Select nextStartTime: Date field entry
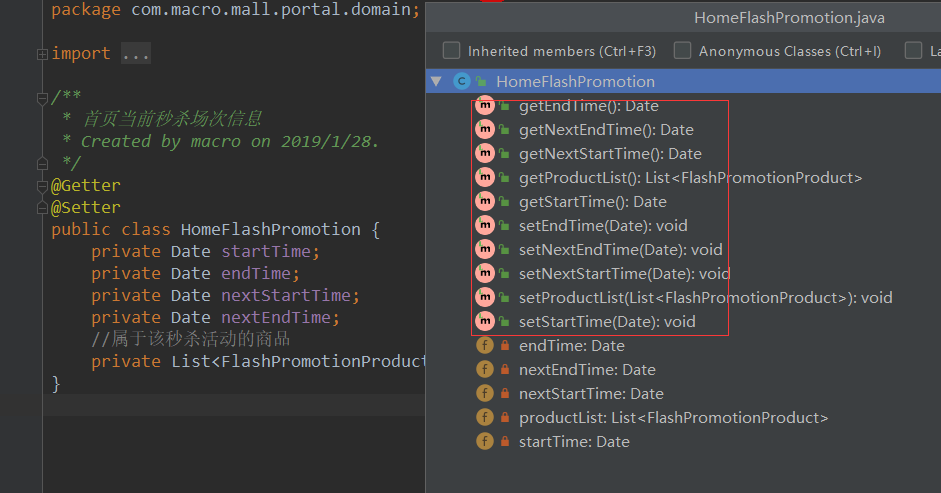Screen dimensions: 941x493 (591, 394)
